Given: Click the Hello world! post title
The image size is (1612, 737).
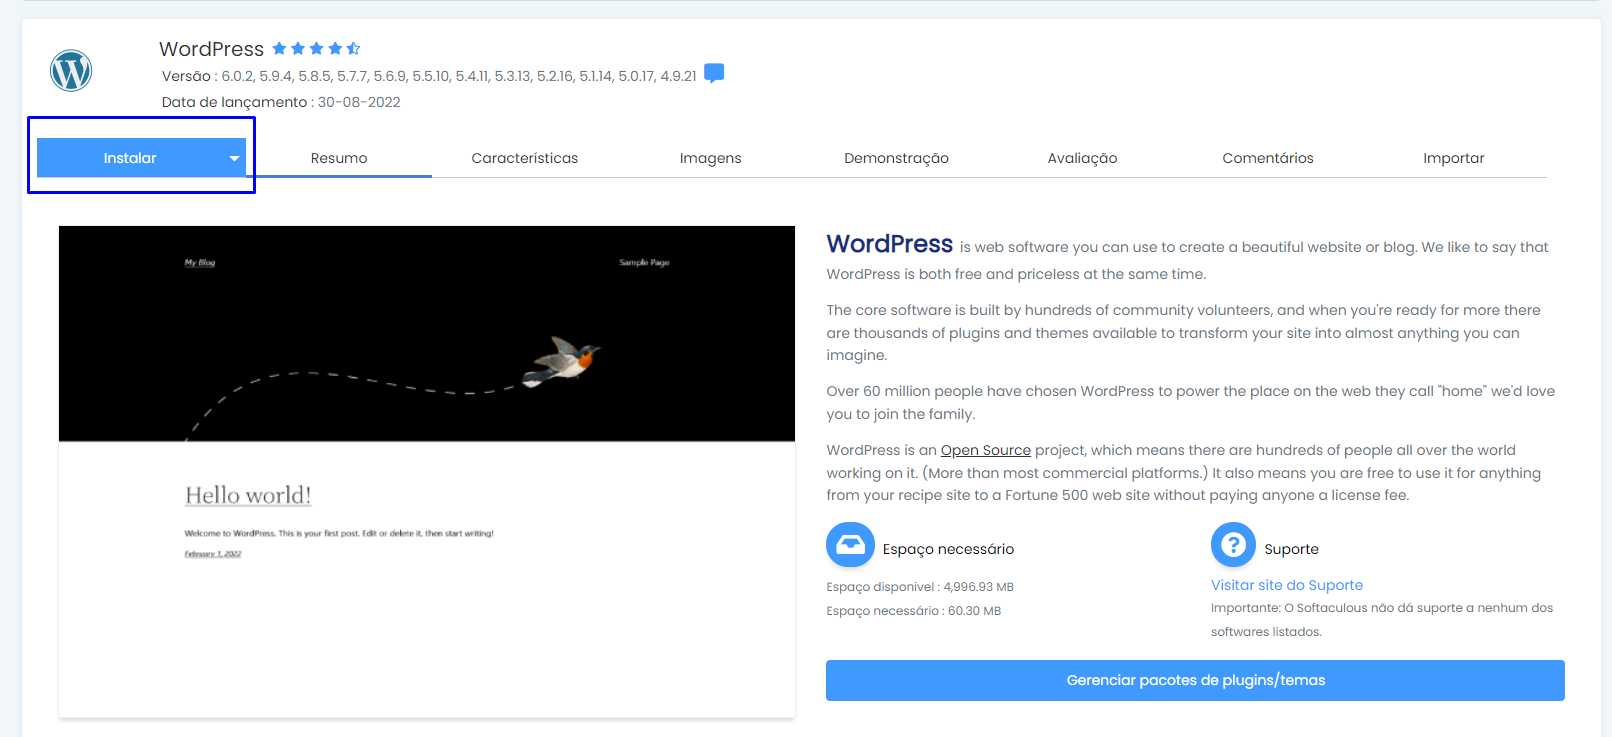Looking at the screenshot, I should pyautogui.click(x=248, y=495).
